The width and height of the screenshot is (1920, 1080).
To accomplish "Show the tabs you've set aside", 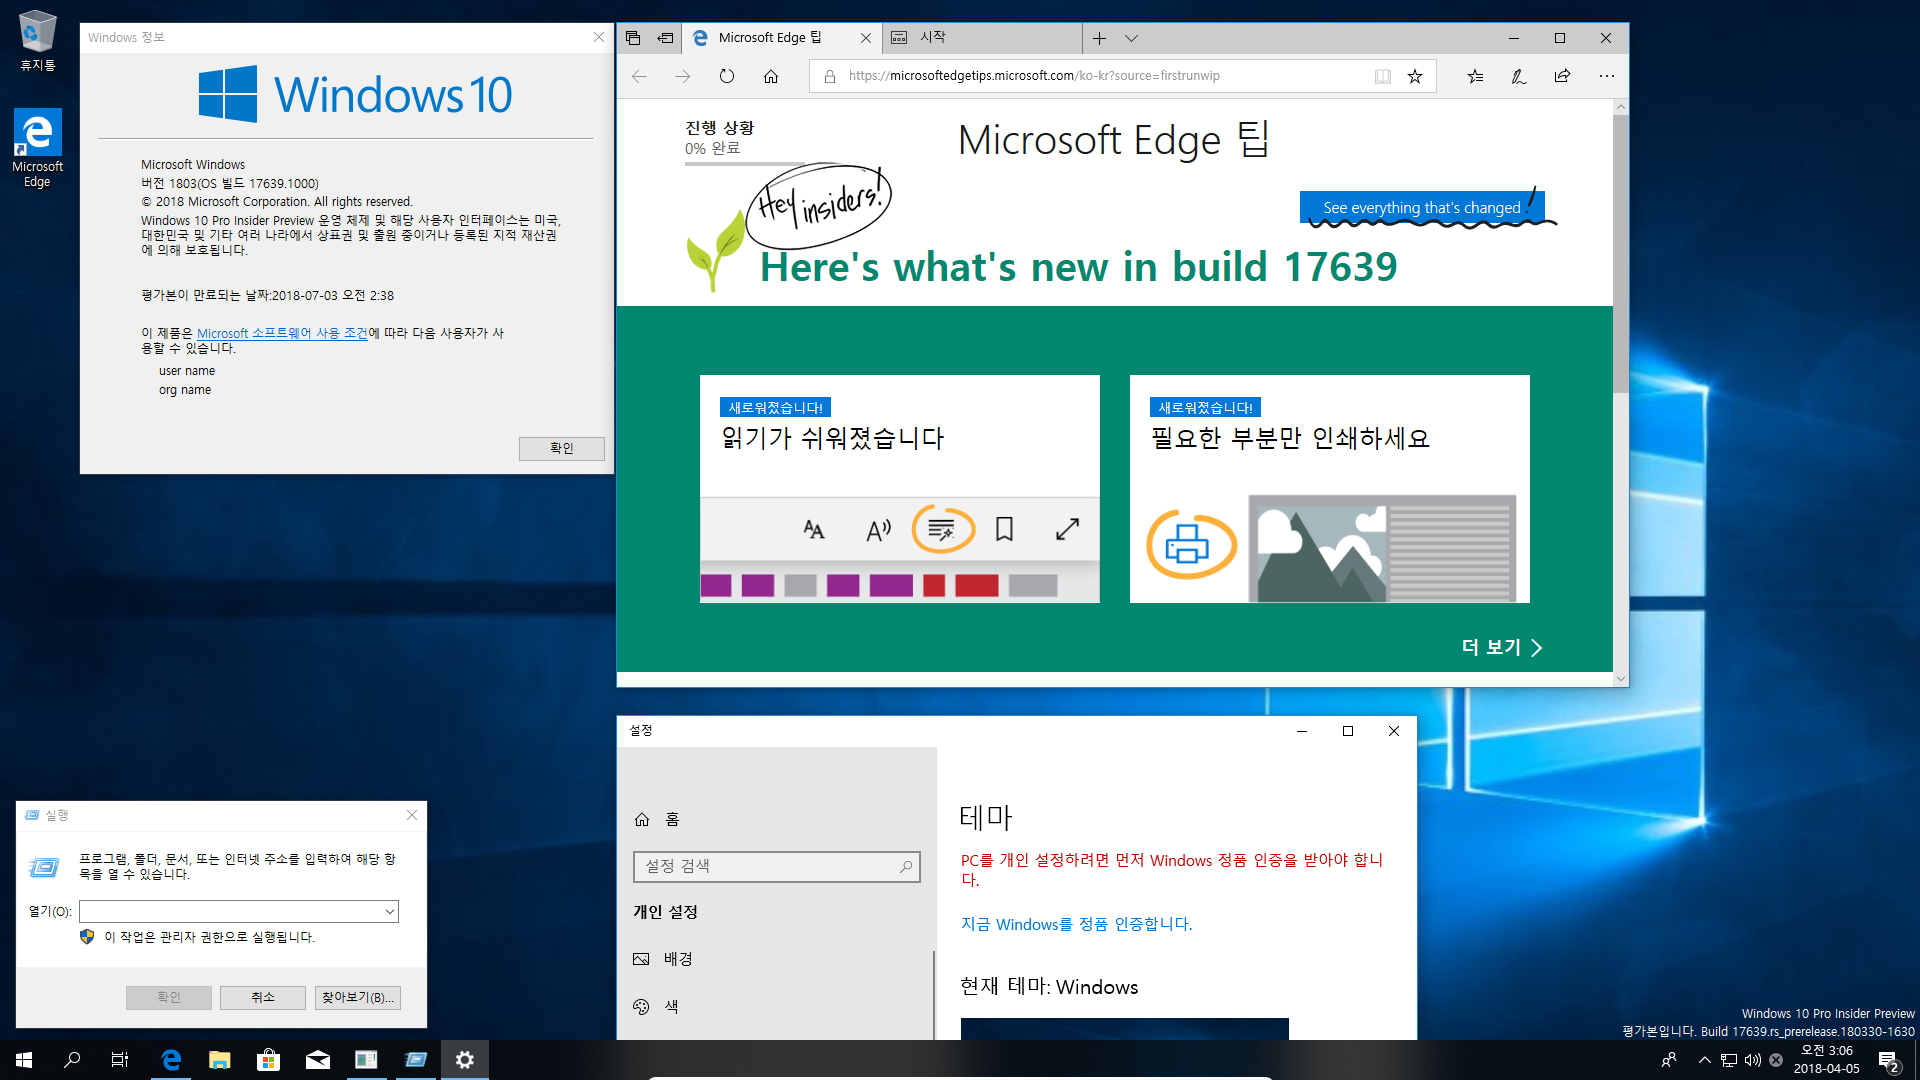I will 633,38.
